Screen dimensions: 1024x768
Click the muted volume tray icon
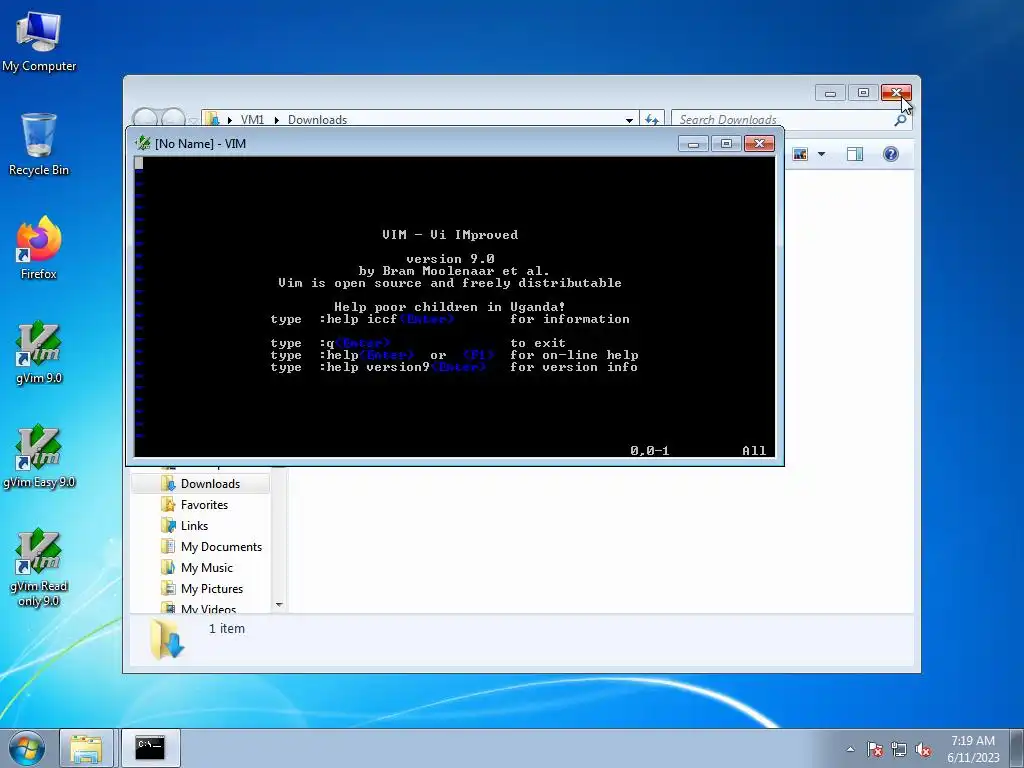click(923, 749)
